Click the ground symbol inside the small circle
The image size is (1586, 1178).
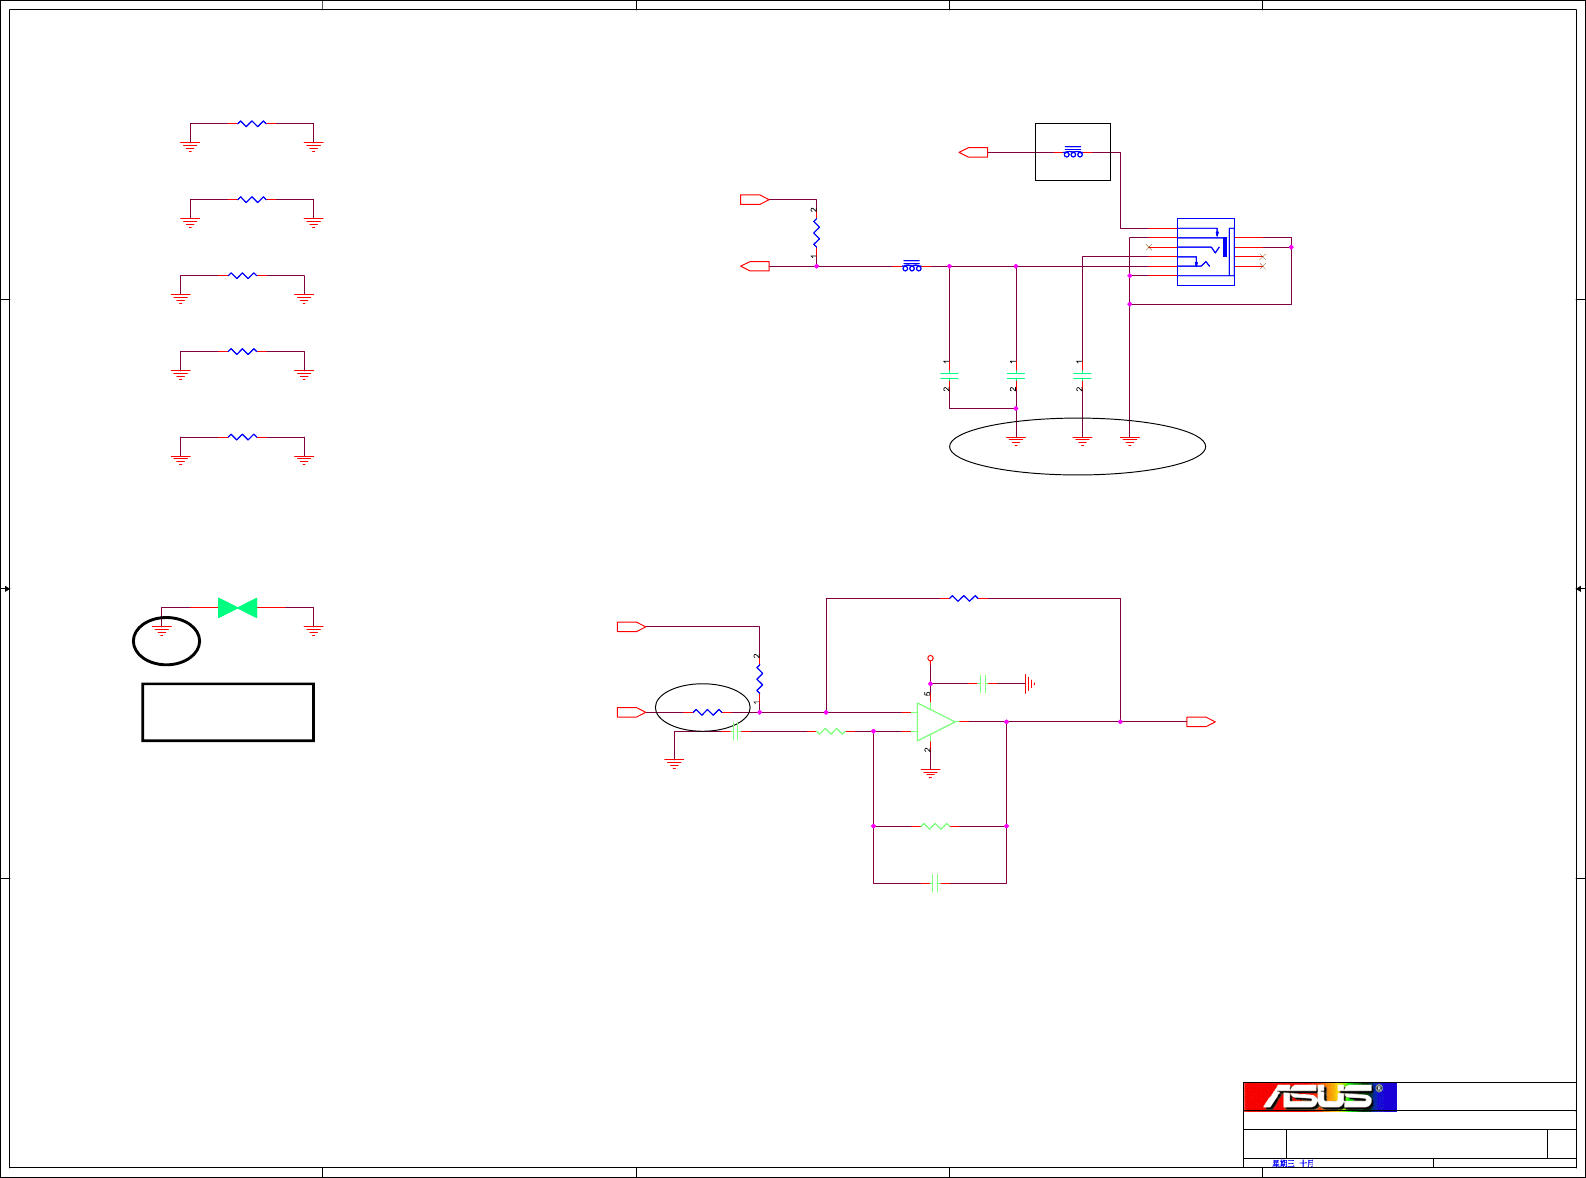tap(162, 630)
